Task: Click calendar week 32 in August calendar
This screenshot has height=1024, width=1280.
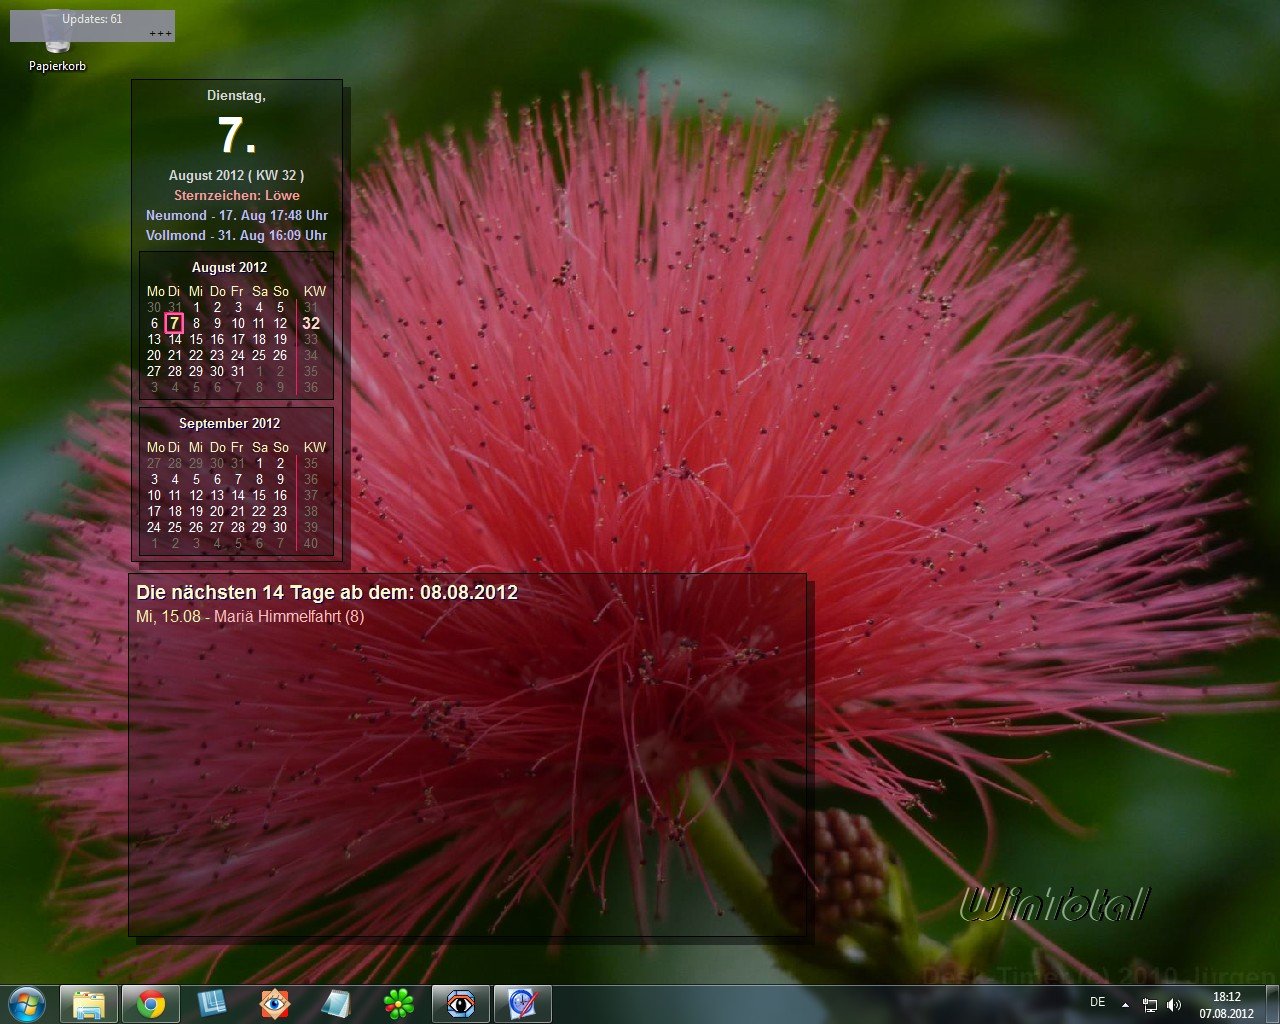Action: pyautogui.click(x=311, y=323)
